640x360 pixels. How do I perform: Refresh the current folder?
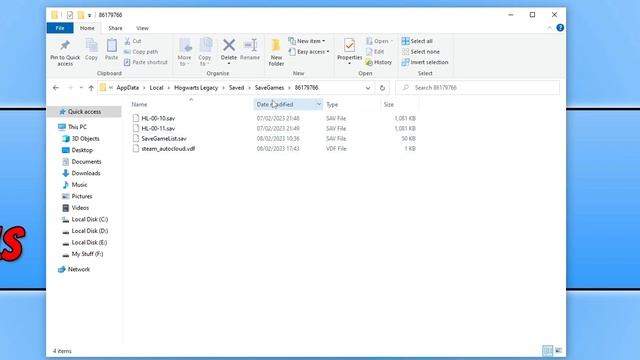382,88
